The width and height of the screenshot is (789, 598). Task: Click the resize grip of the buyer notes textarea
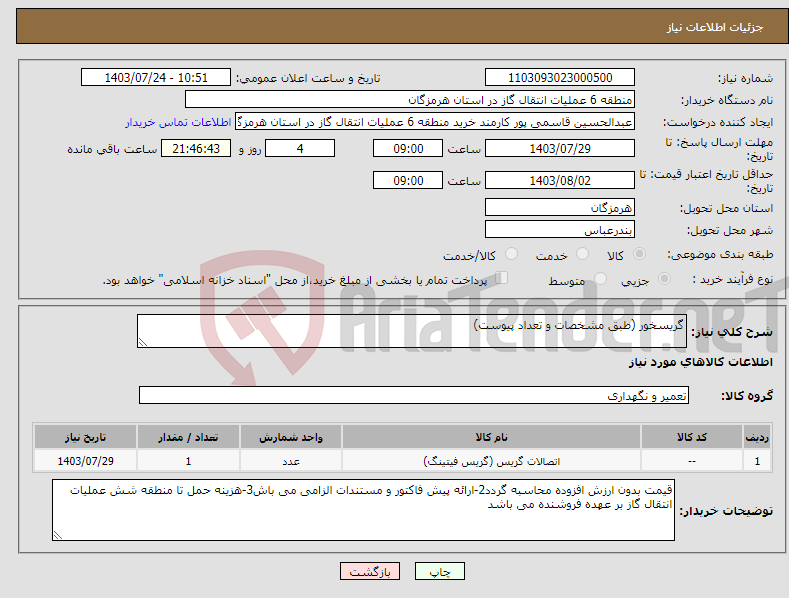point(58,535)
